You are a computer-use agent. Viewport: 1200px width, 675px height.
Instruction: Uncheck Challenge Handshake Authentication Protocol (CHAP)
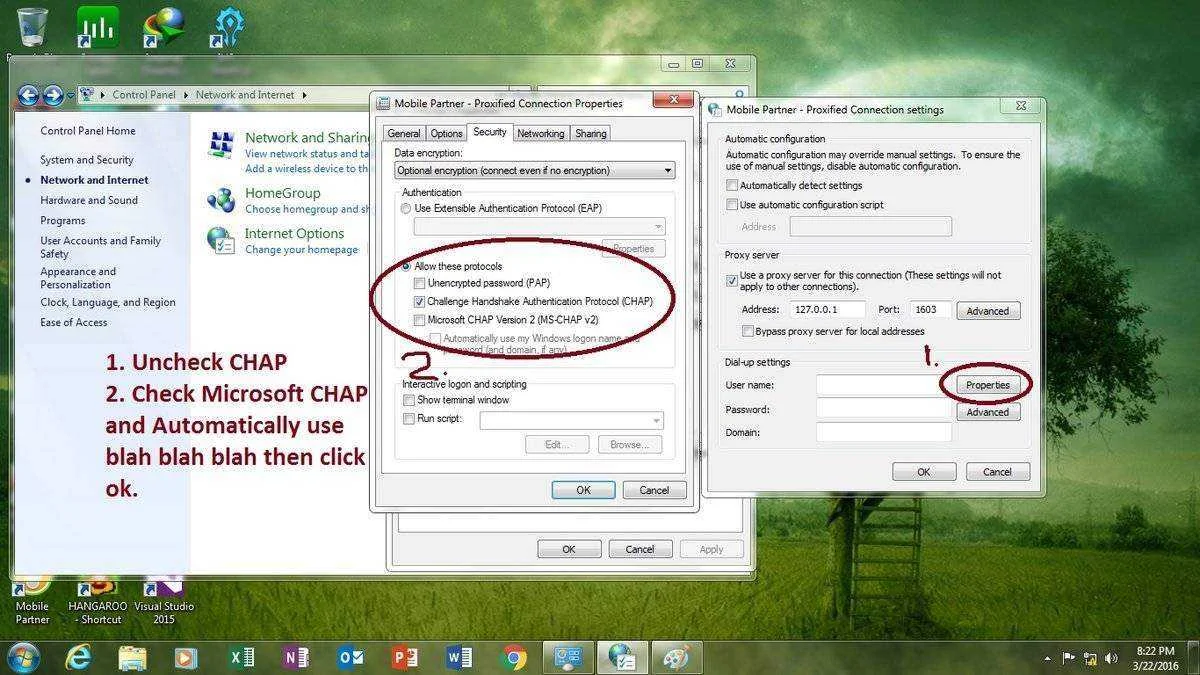419,302
